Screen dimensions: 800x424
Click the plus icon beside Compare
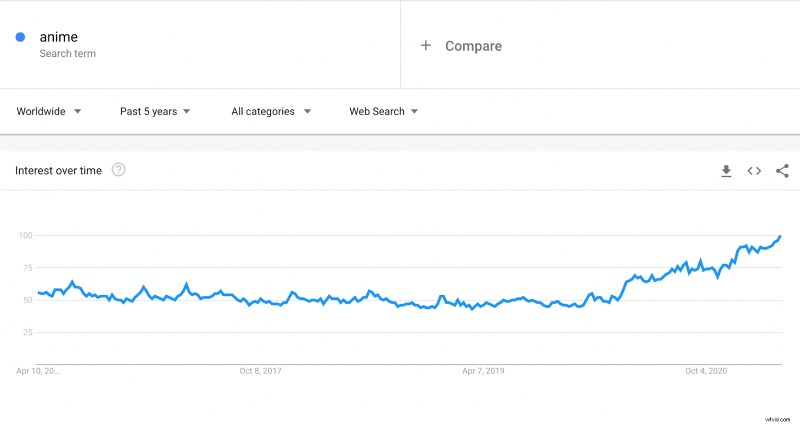[x=426, y=45]
